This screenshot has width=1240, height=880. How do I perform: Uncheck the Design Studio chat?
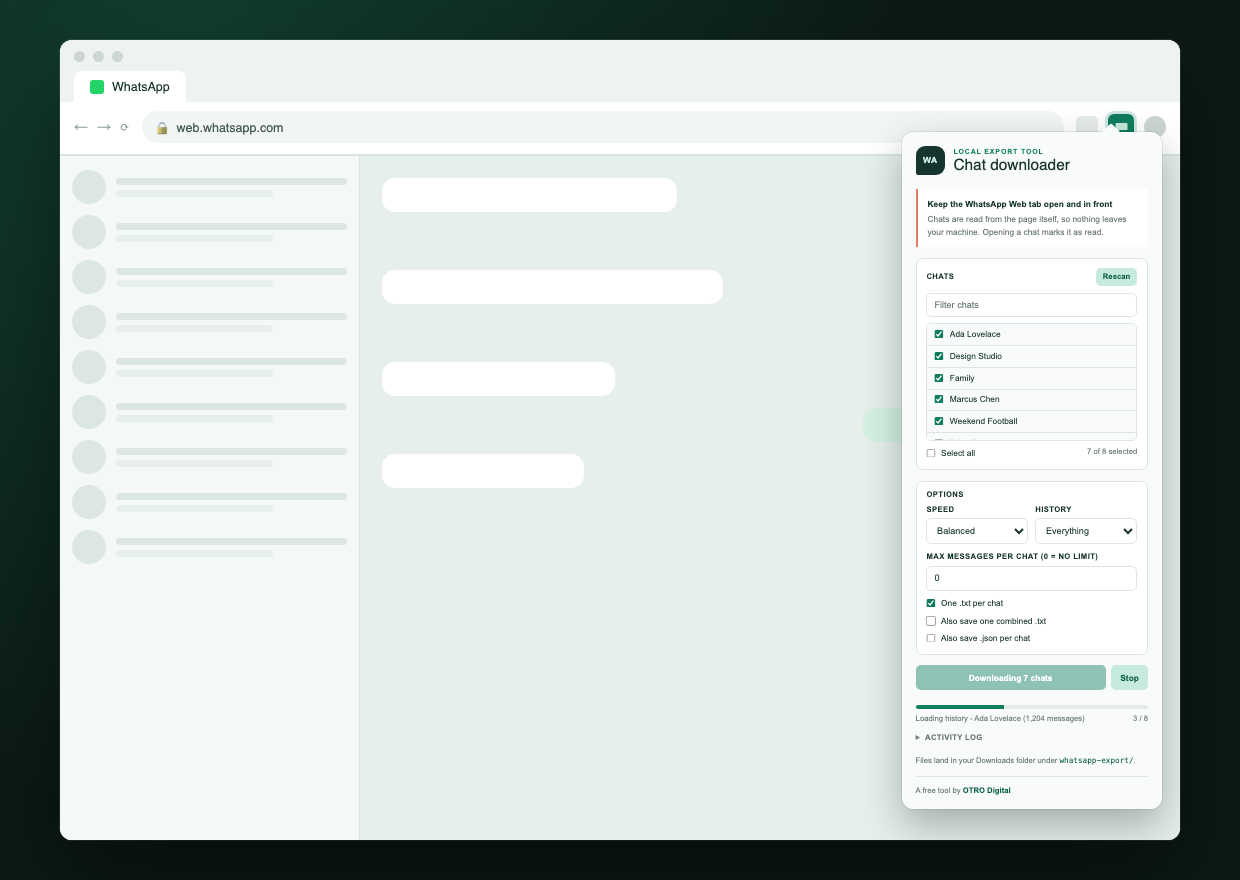(939, 356)
